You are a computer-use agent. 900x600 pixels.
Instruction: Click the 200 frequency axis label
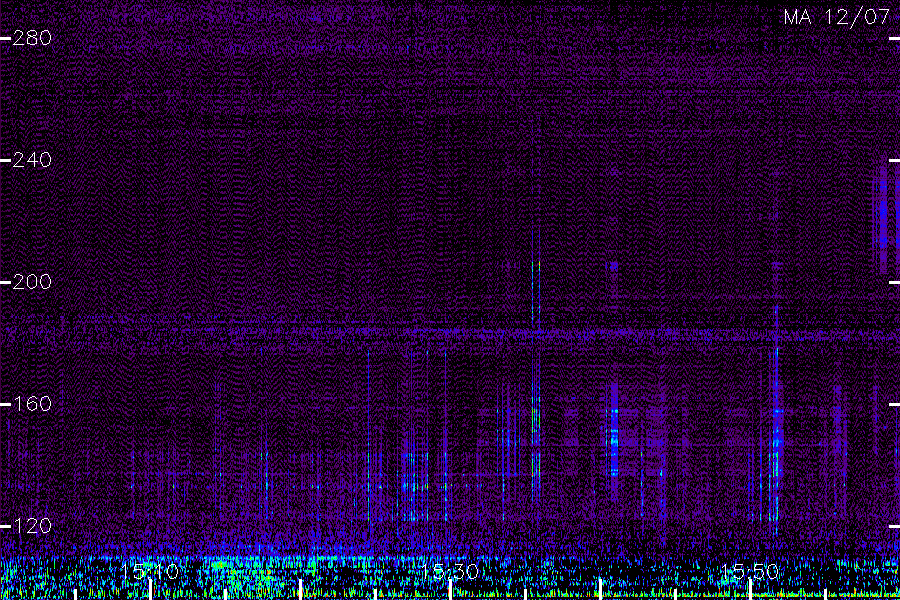(x=32, y=281)
